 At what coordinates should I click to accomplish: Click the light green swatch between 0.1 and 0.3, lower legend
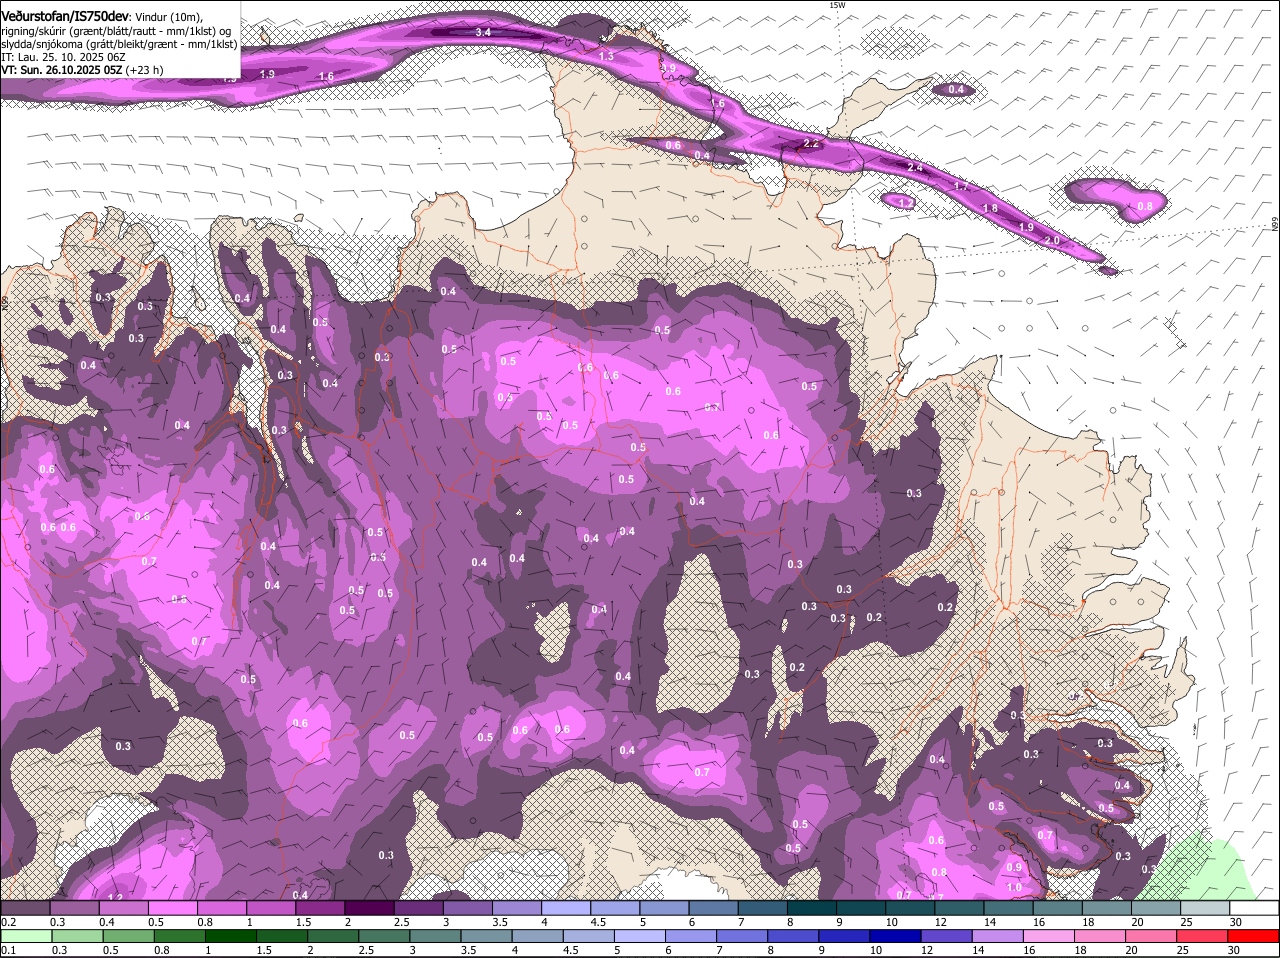25,936
